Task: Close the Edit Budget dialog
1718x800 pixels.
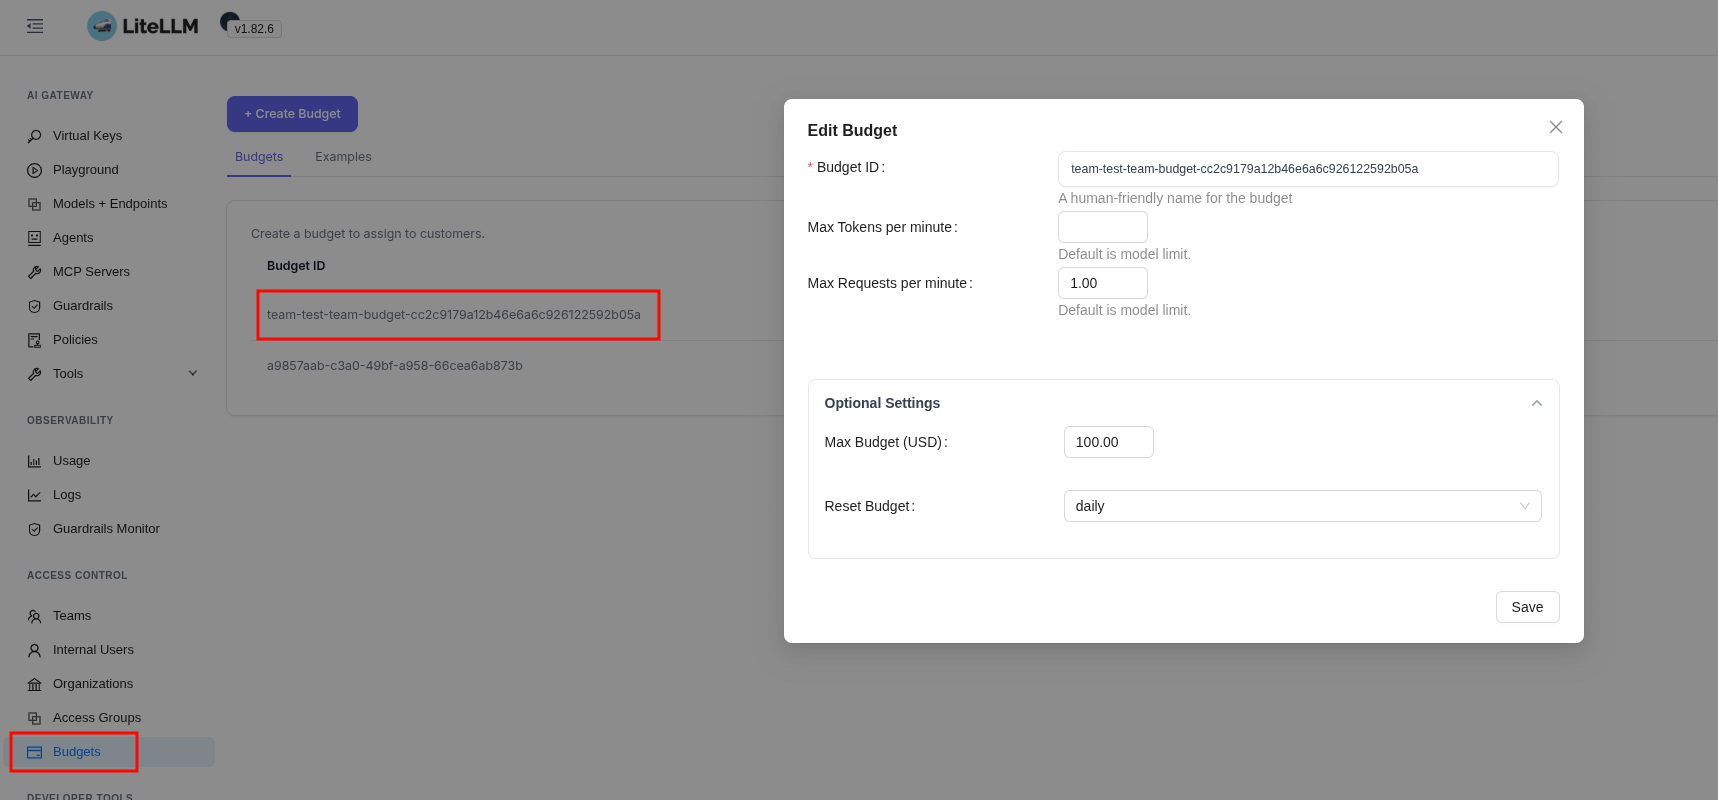Action: tap(1555, 127)
